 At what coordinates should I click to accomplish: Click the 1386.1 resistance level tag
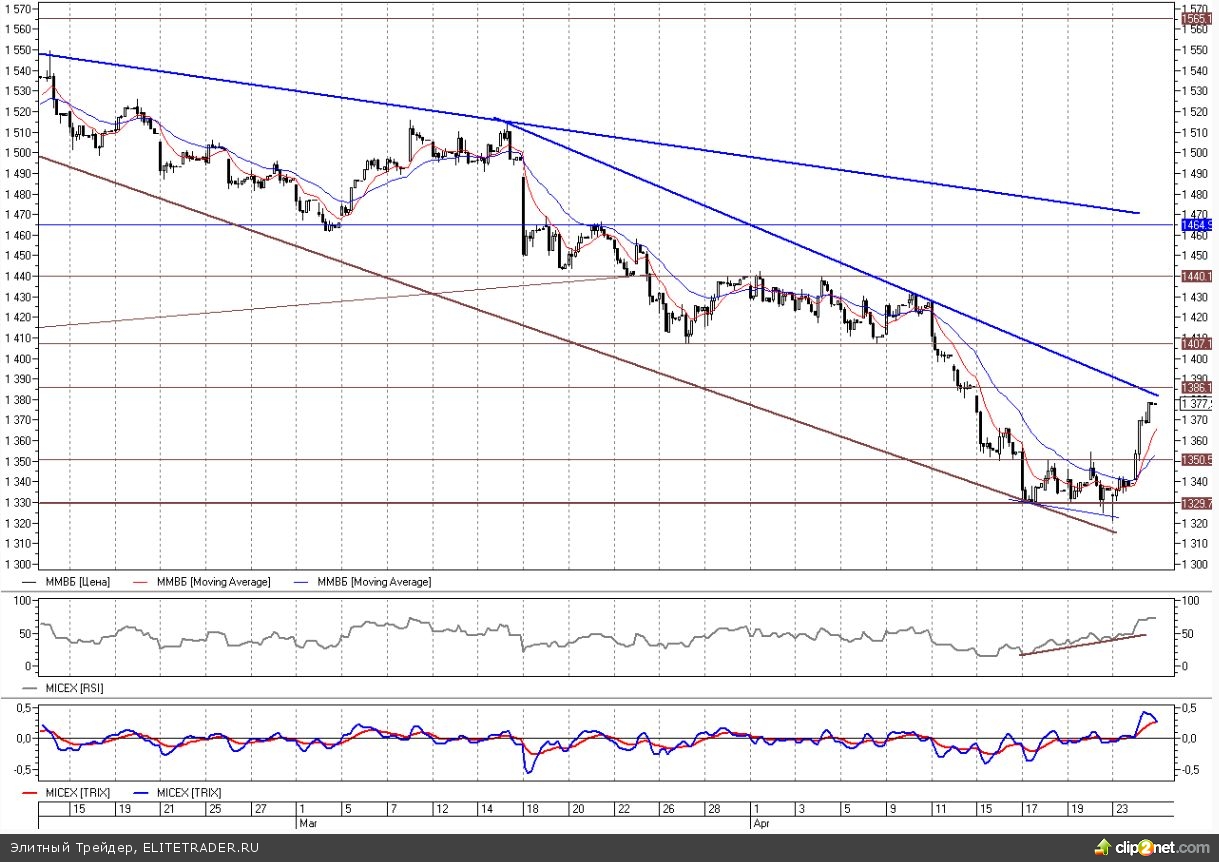(1197, 387)
